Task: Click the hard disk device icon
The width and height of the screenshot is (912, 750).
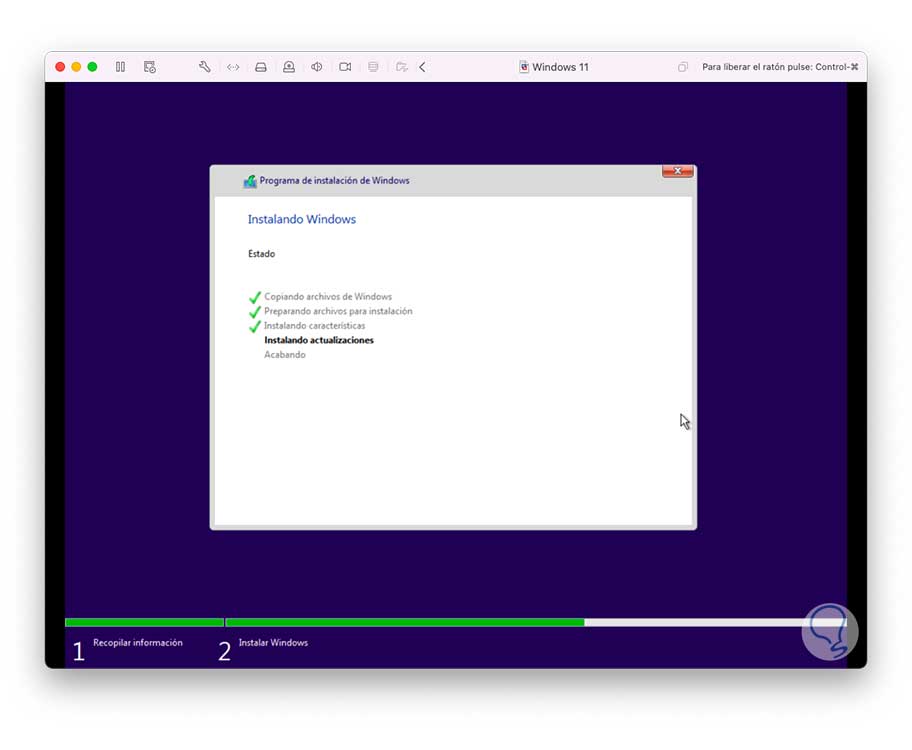Action: [261, 67]
